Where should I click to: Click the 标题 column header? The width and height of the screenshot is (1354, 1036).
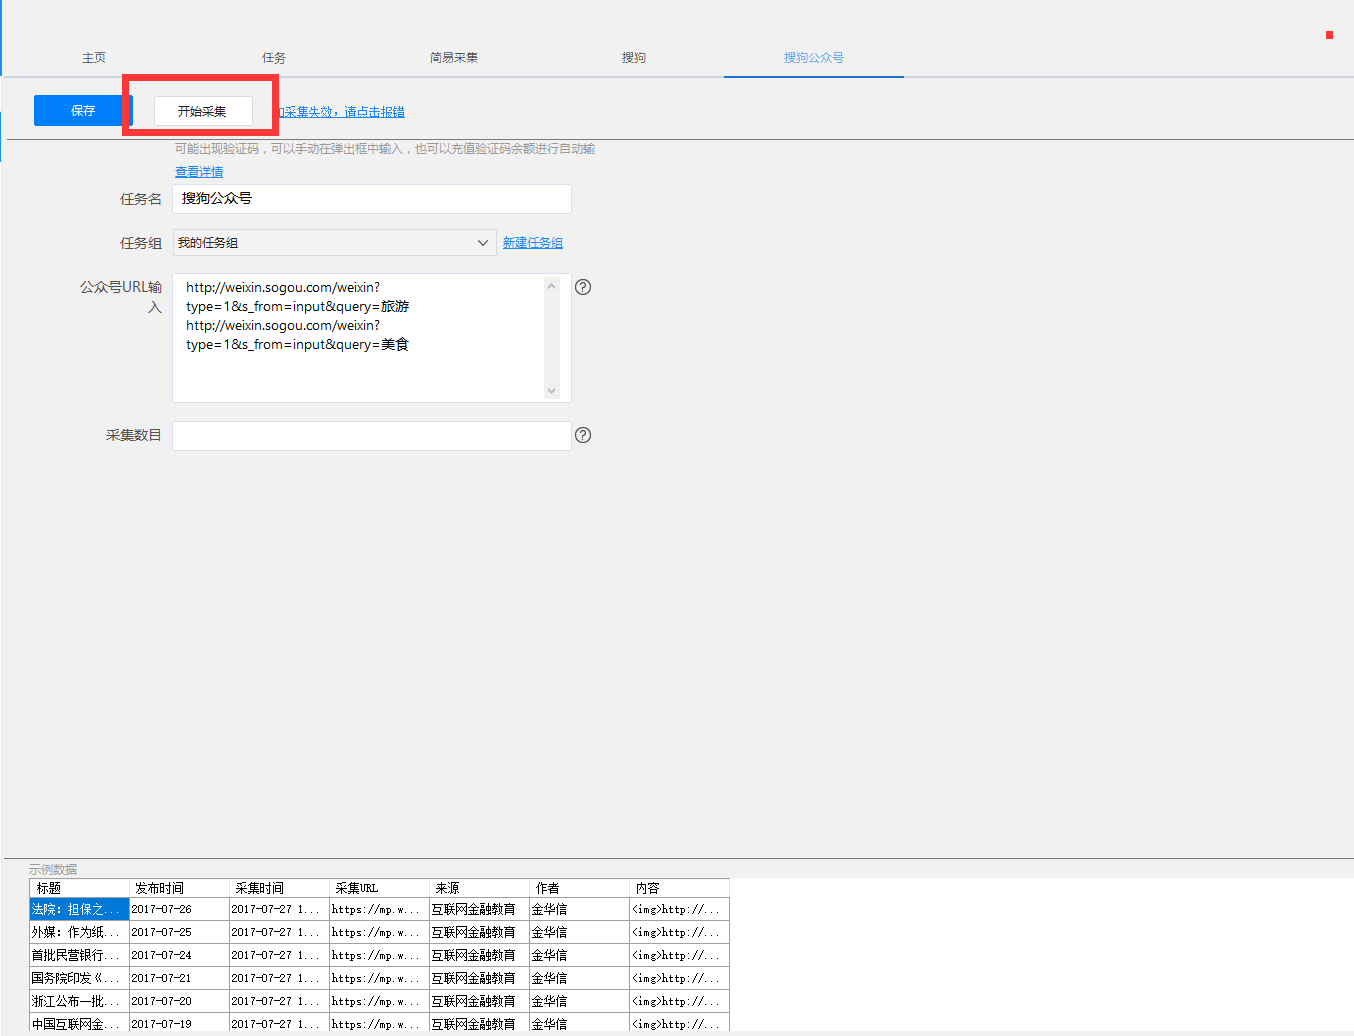pyautogui.click(x=80, y=888)
